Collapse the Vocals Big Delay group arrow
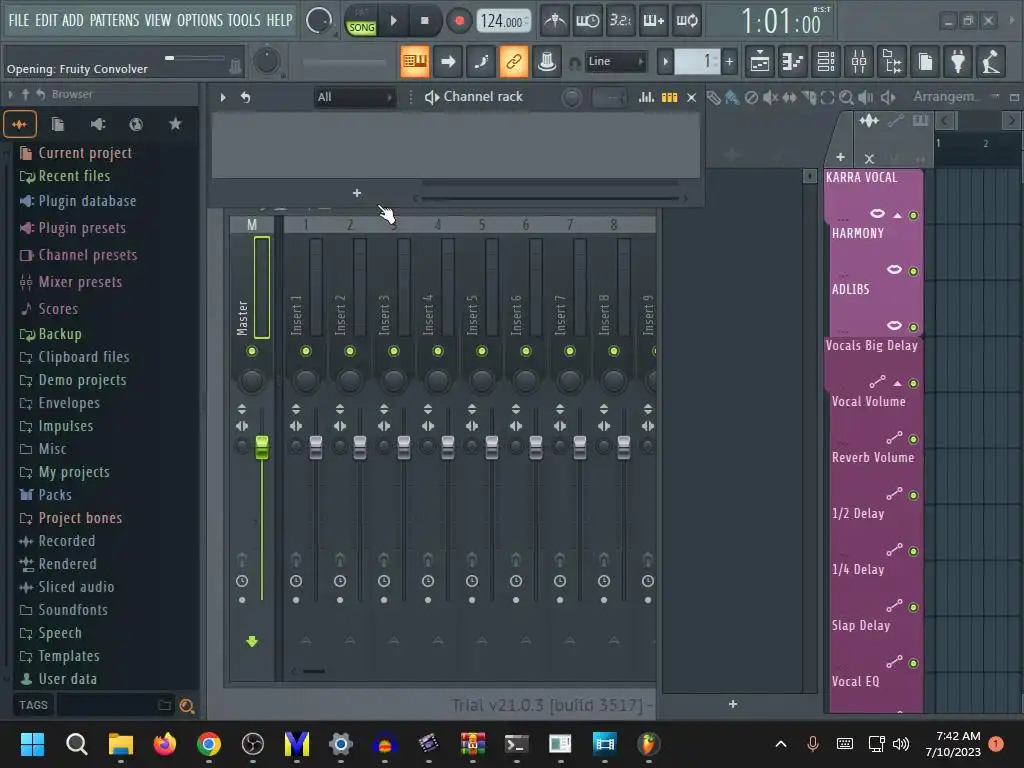 897,383
